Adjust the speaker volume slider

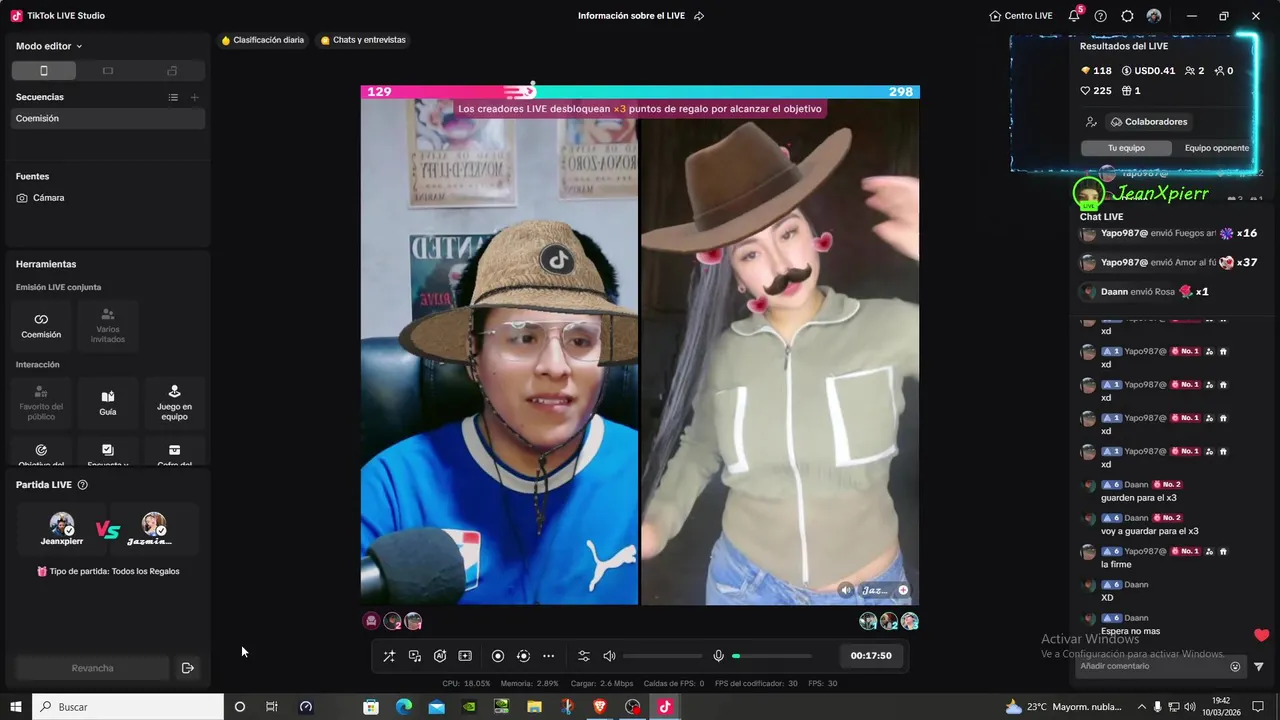pyautogui.click(x=662, y=656)
